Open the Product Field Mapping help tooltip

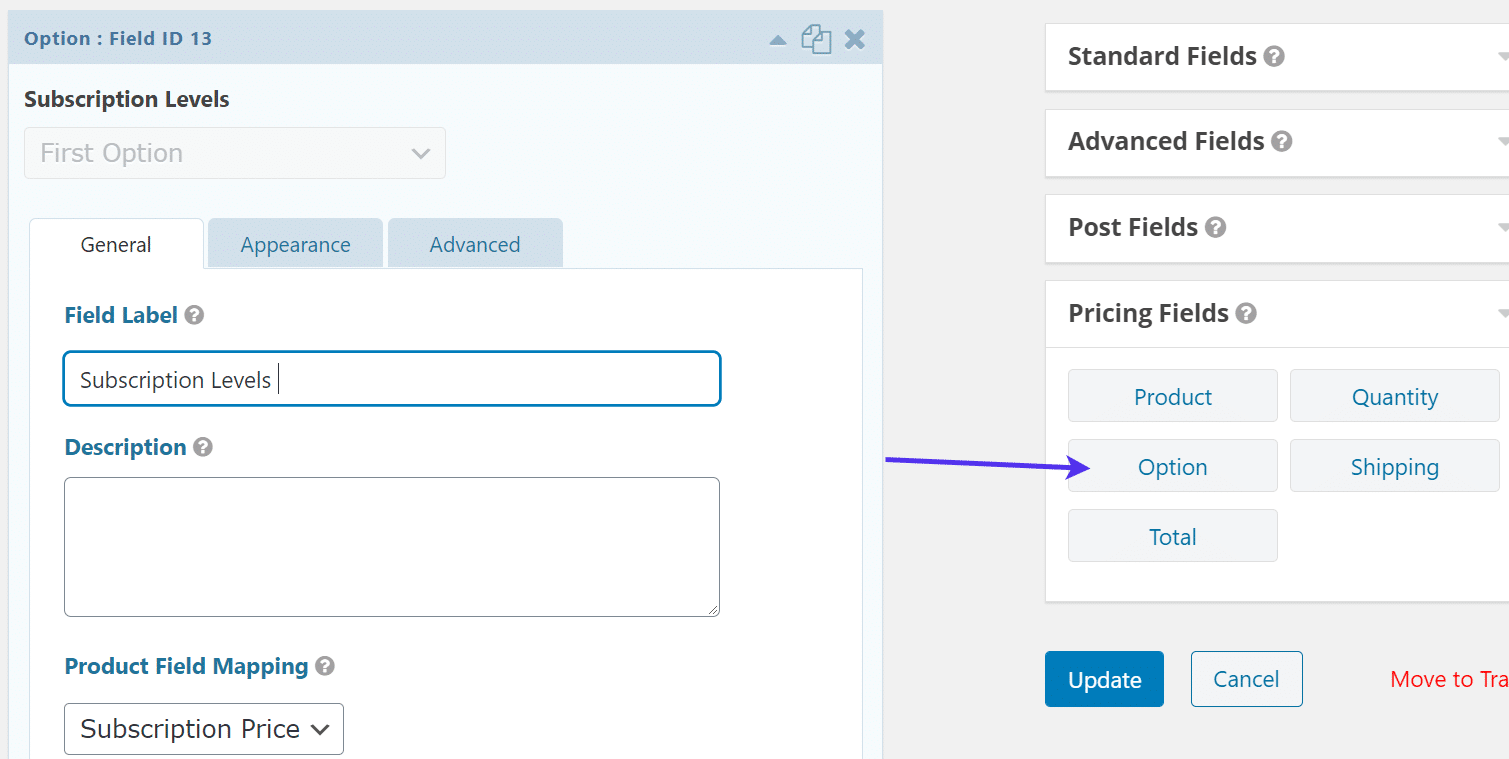[x=325, y=666]
